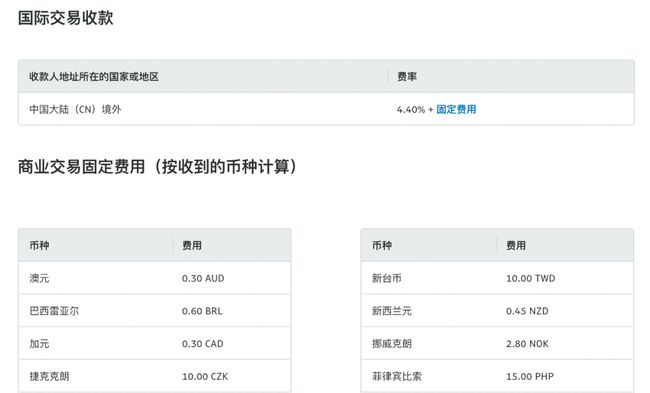This screenshot has height=393, width=650.
Task: Click the 费用 header in the left table
Action: pyautogui.click(x=192, y=245)
